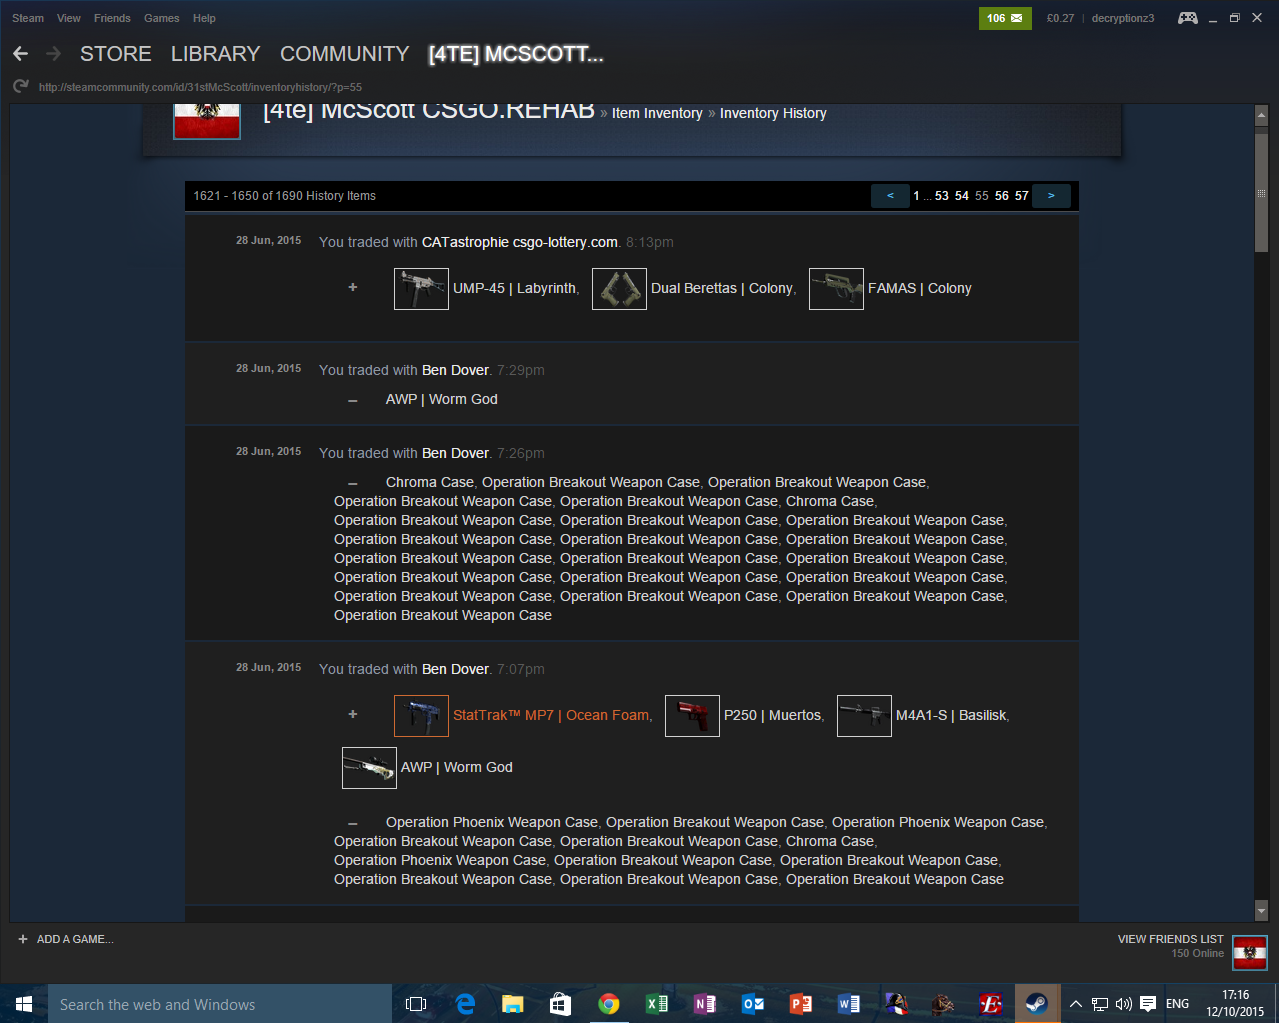The width and height of the screenshot is (1279, 1023).
Task: Click the browser back arrow
Action: (x=21, y=54)
